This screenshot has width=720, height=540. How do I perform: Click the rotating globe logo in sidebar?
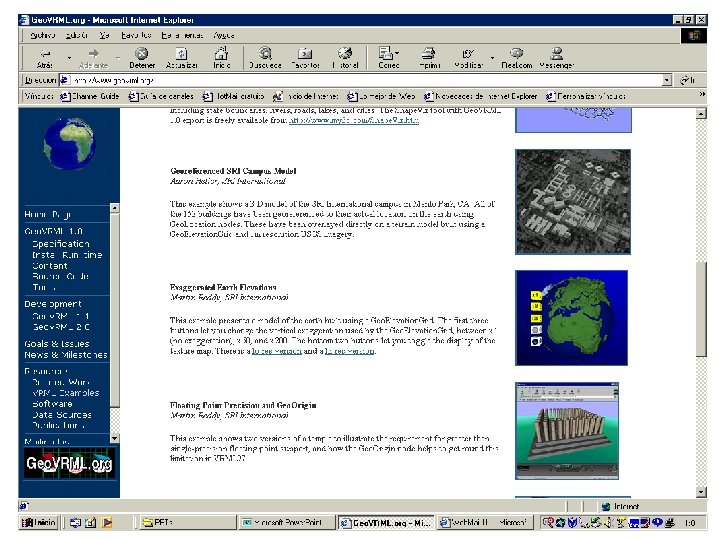(69, 144)
